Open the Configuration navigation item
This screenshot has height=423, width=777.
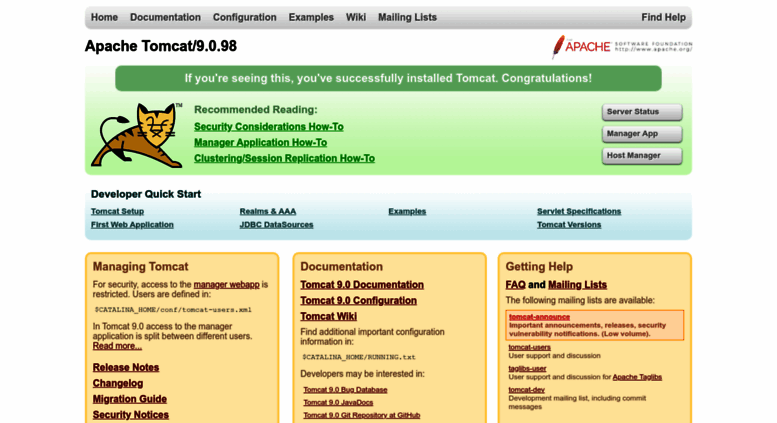[244, 17]
